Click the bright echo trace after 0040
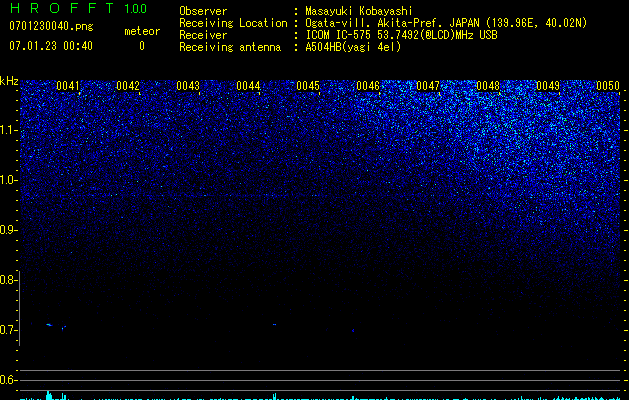629x400 pixels. [x=49, y=325]
